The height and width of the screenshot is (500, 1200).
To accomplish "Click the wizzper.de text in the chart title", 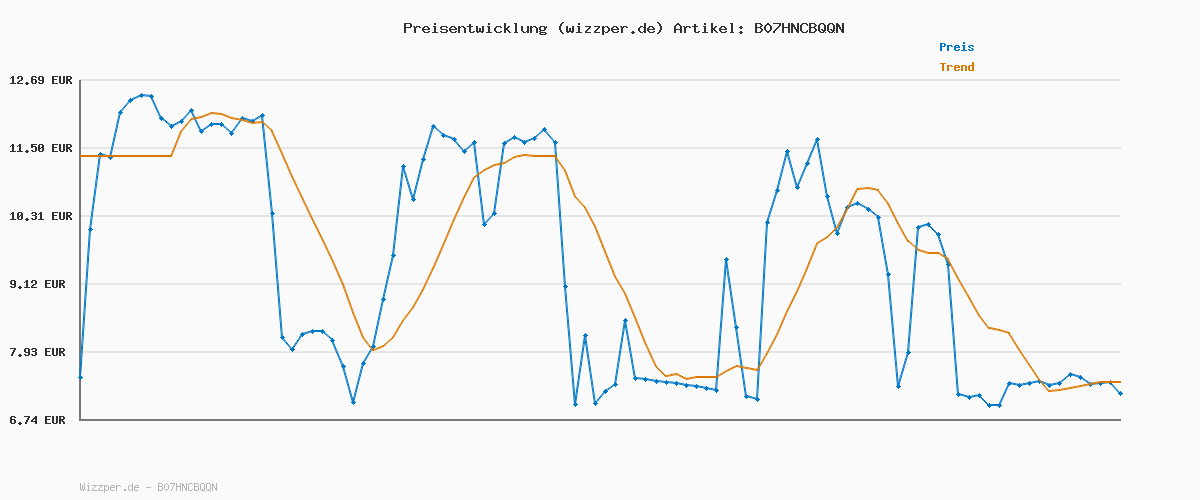I will coord(609,28).
